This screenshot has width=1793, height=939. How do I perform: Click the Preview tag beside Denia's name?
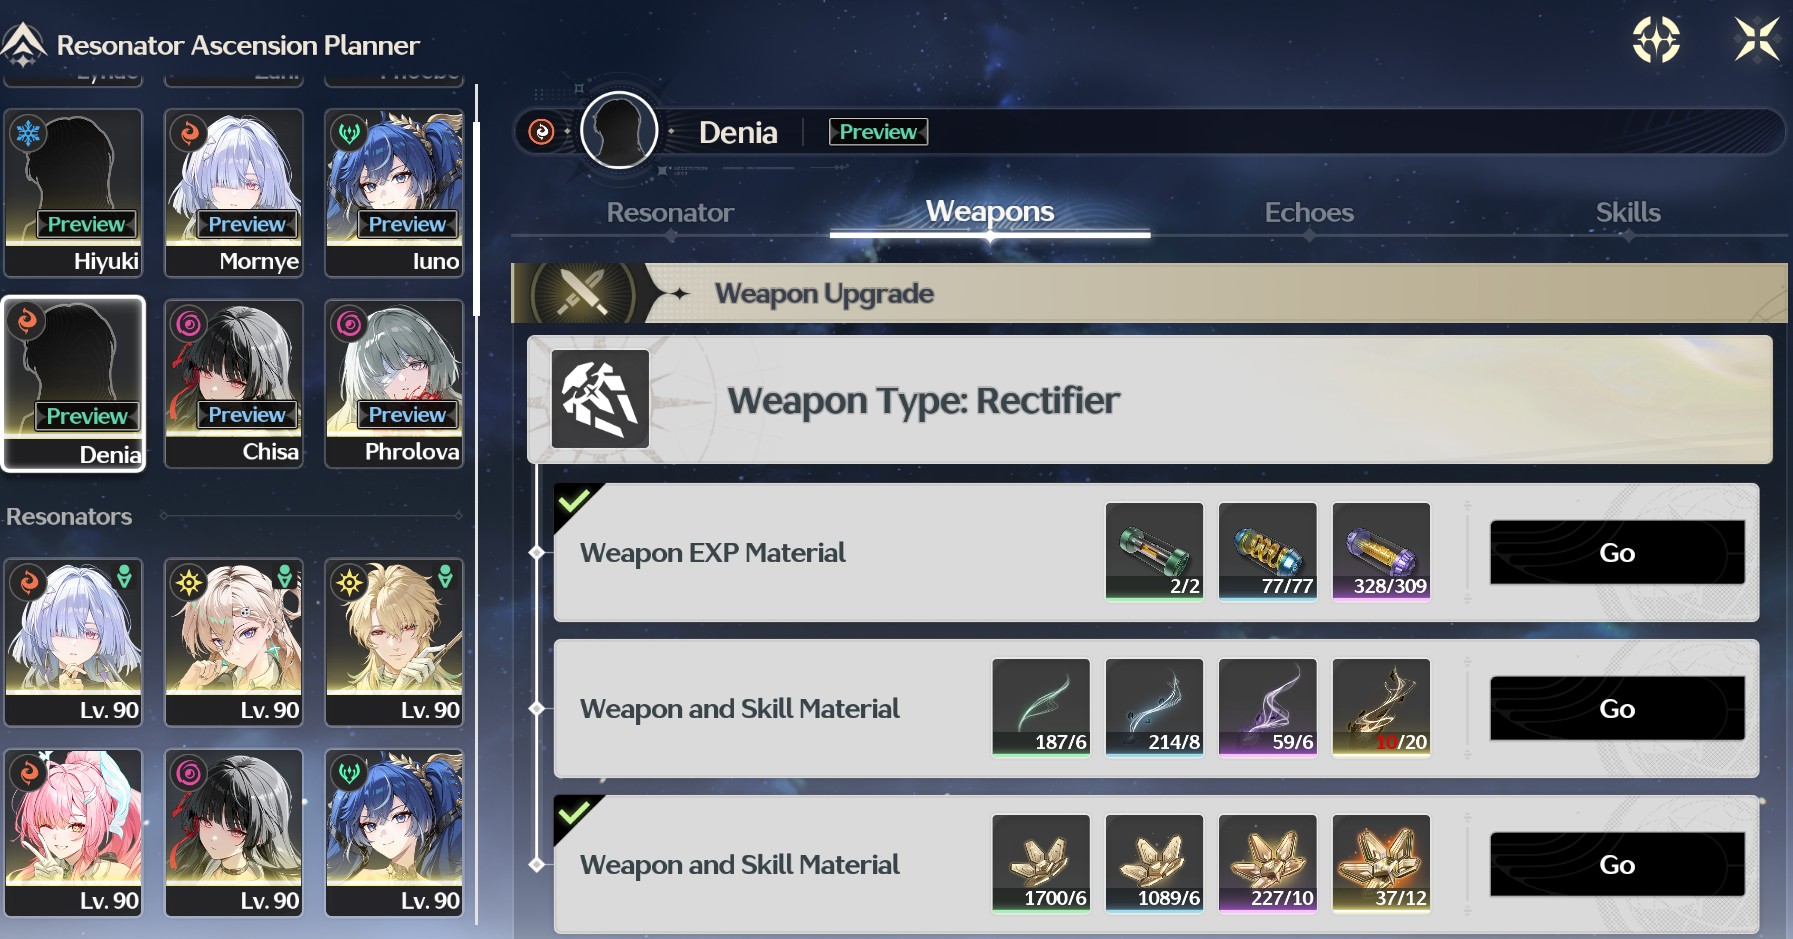tap(878, 132)
